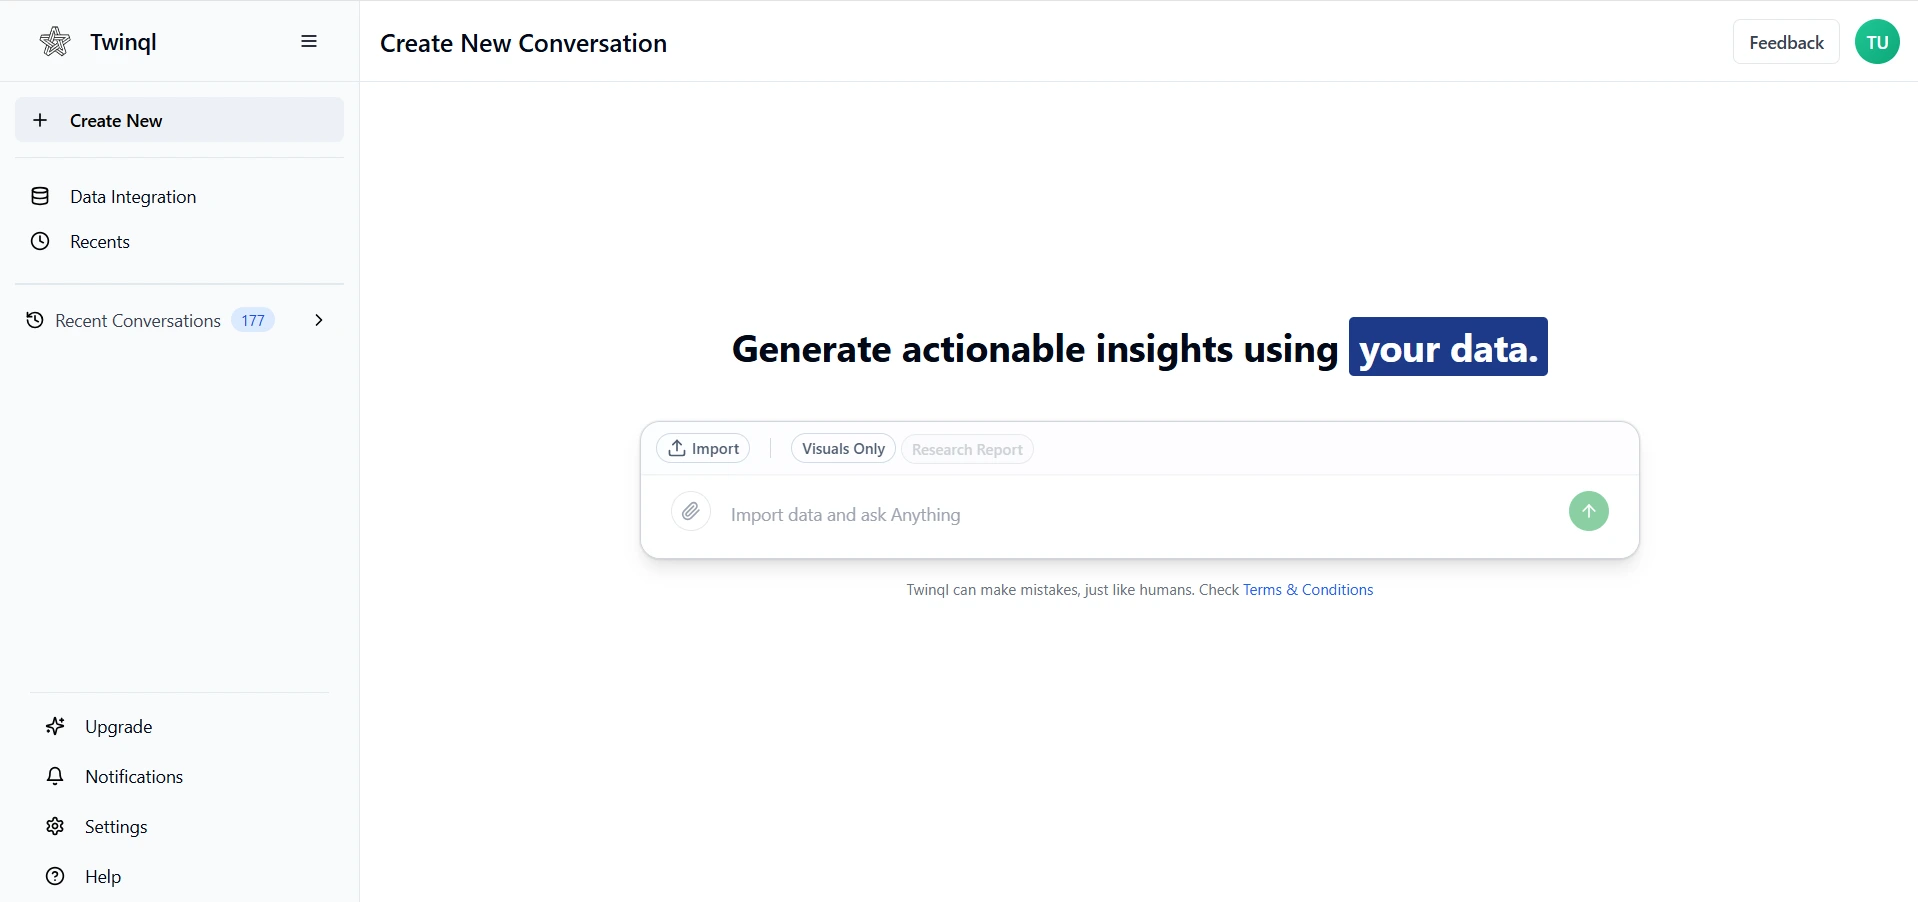Click the Twinql star logo icon
Image resolution: width=1918 pixels, height=902 pixels.
[x=55, y=41]
